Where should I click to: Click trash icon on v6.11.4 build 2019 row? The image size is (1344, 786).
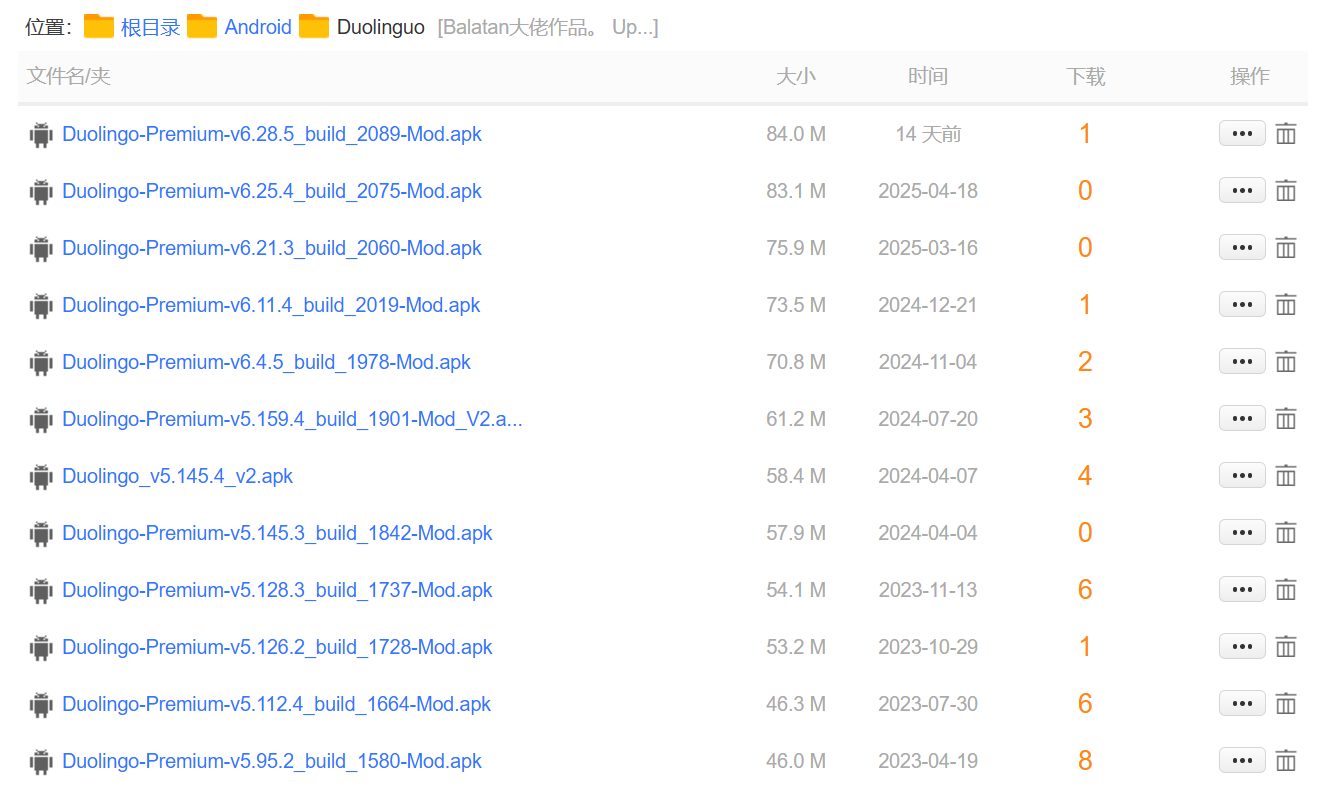pyautogui.click(x=1286, y=304)
